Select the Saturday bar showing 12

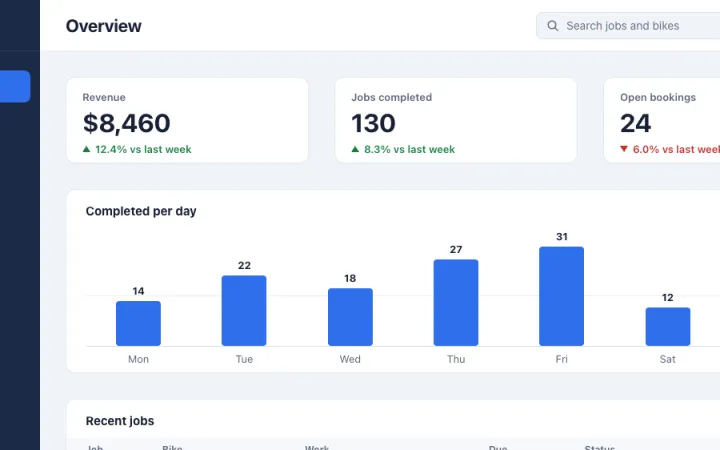click(668, 326)
